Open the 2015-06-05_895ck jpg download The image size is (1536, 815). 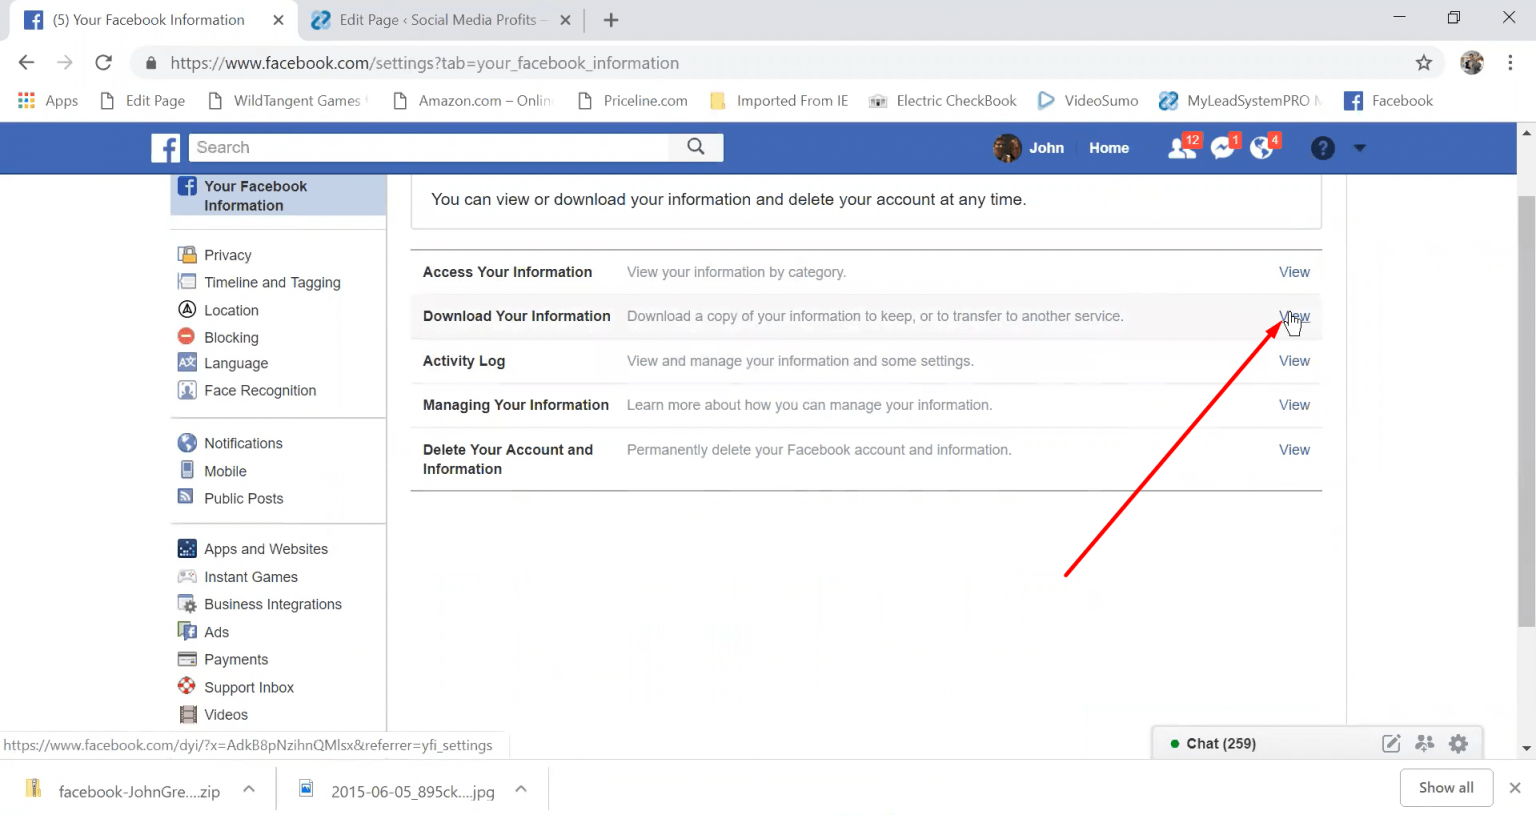click(397, 790)
